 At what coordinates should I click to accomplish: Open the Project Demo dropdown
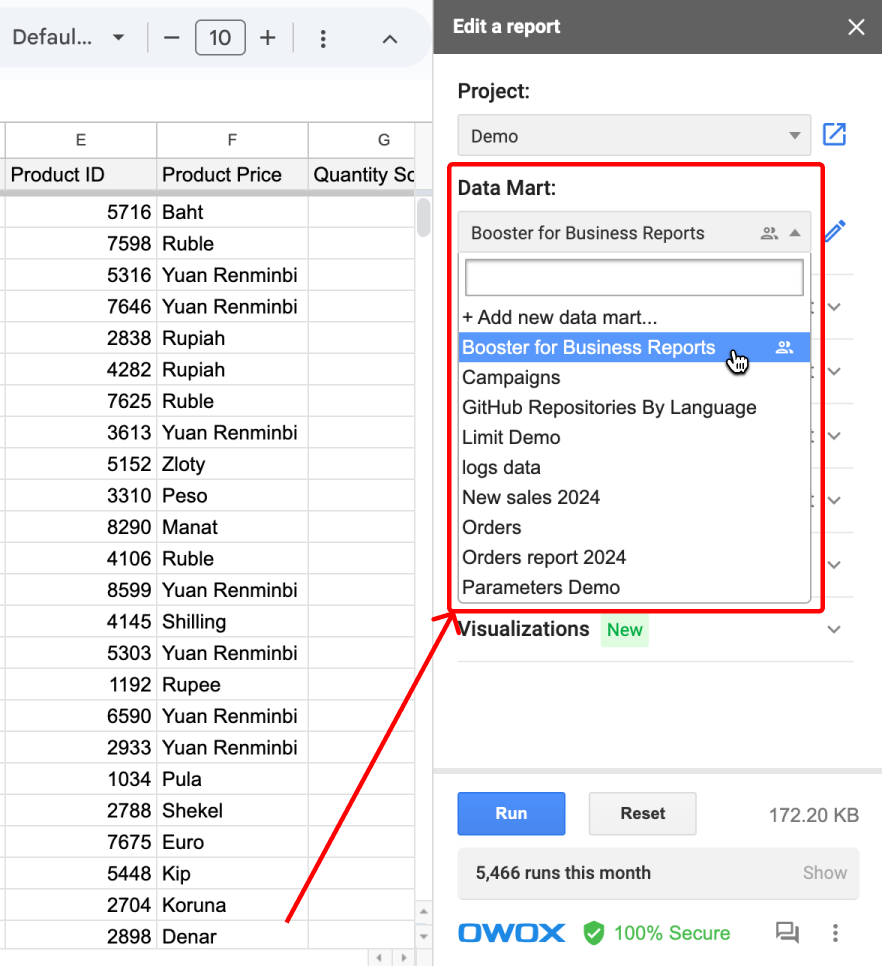coord(634,136)
